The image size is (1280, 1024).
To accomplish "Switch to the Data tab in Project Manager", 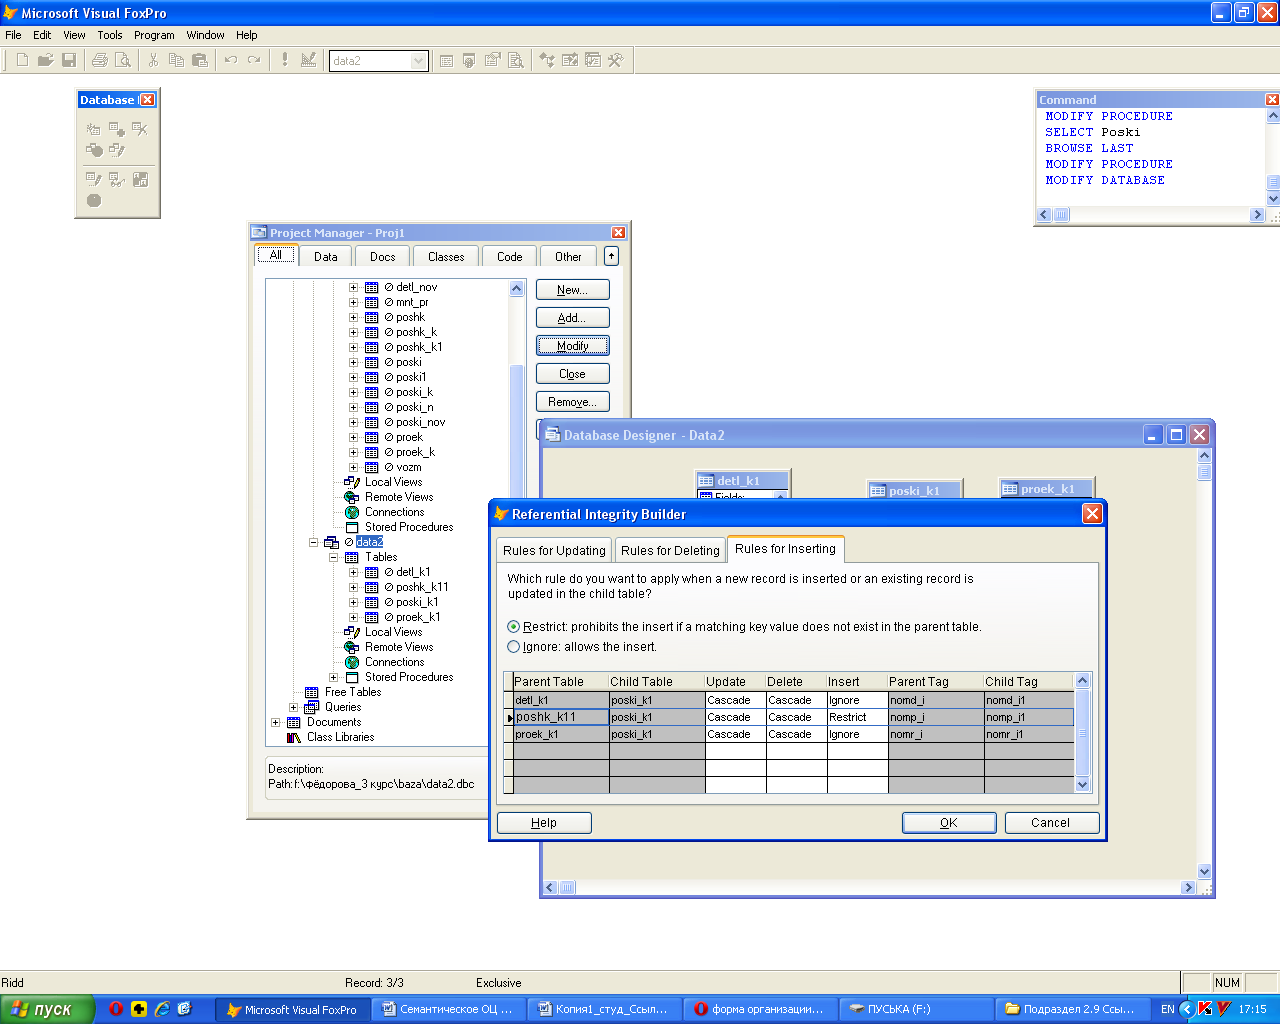I will (x=326, y=257).
